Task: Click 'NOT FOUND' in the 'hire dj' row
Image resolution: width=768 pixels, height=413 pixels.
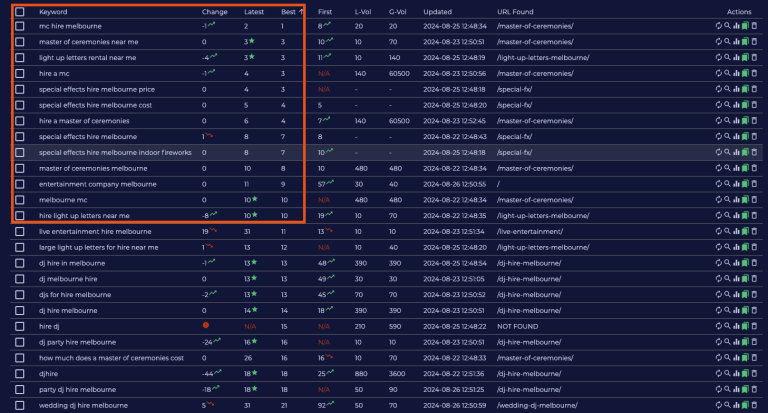Action: 517,326
